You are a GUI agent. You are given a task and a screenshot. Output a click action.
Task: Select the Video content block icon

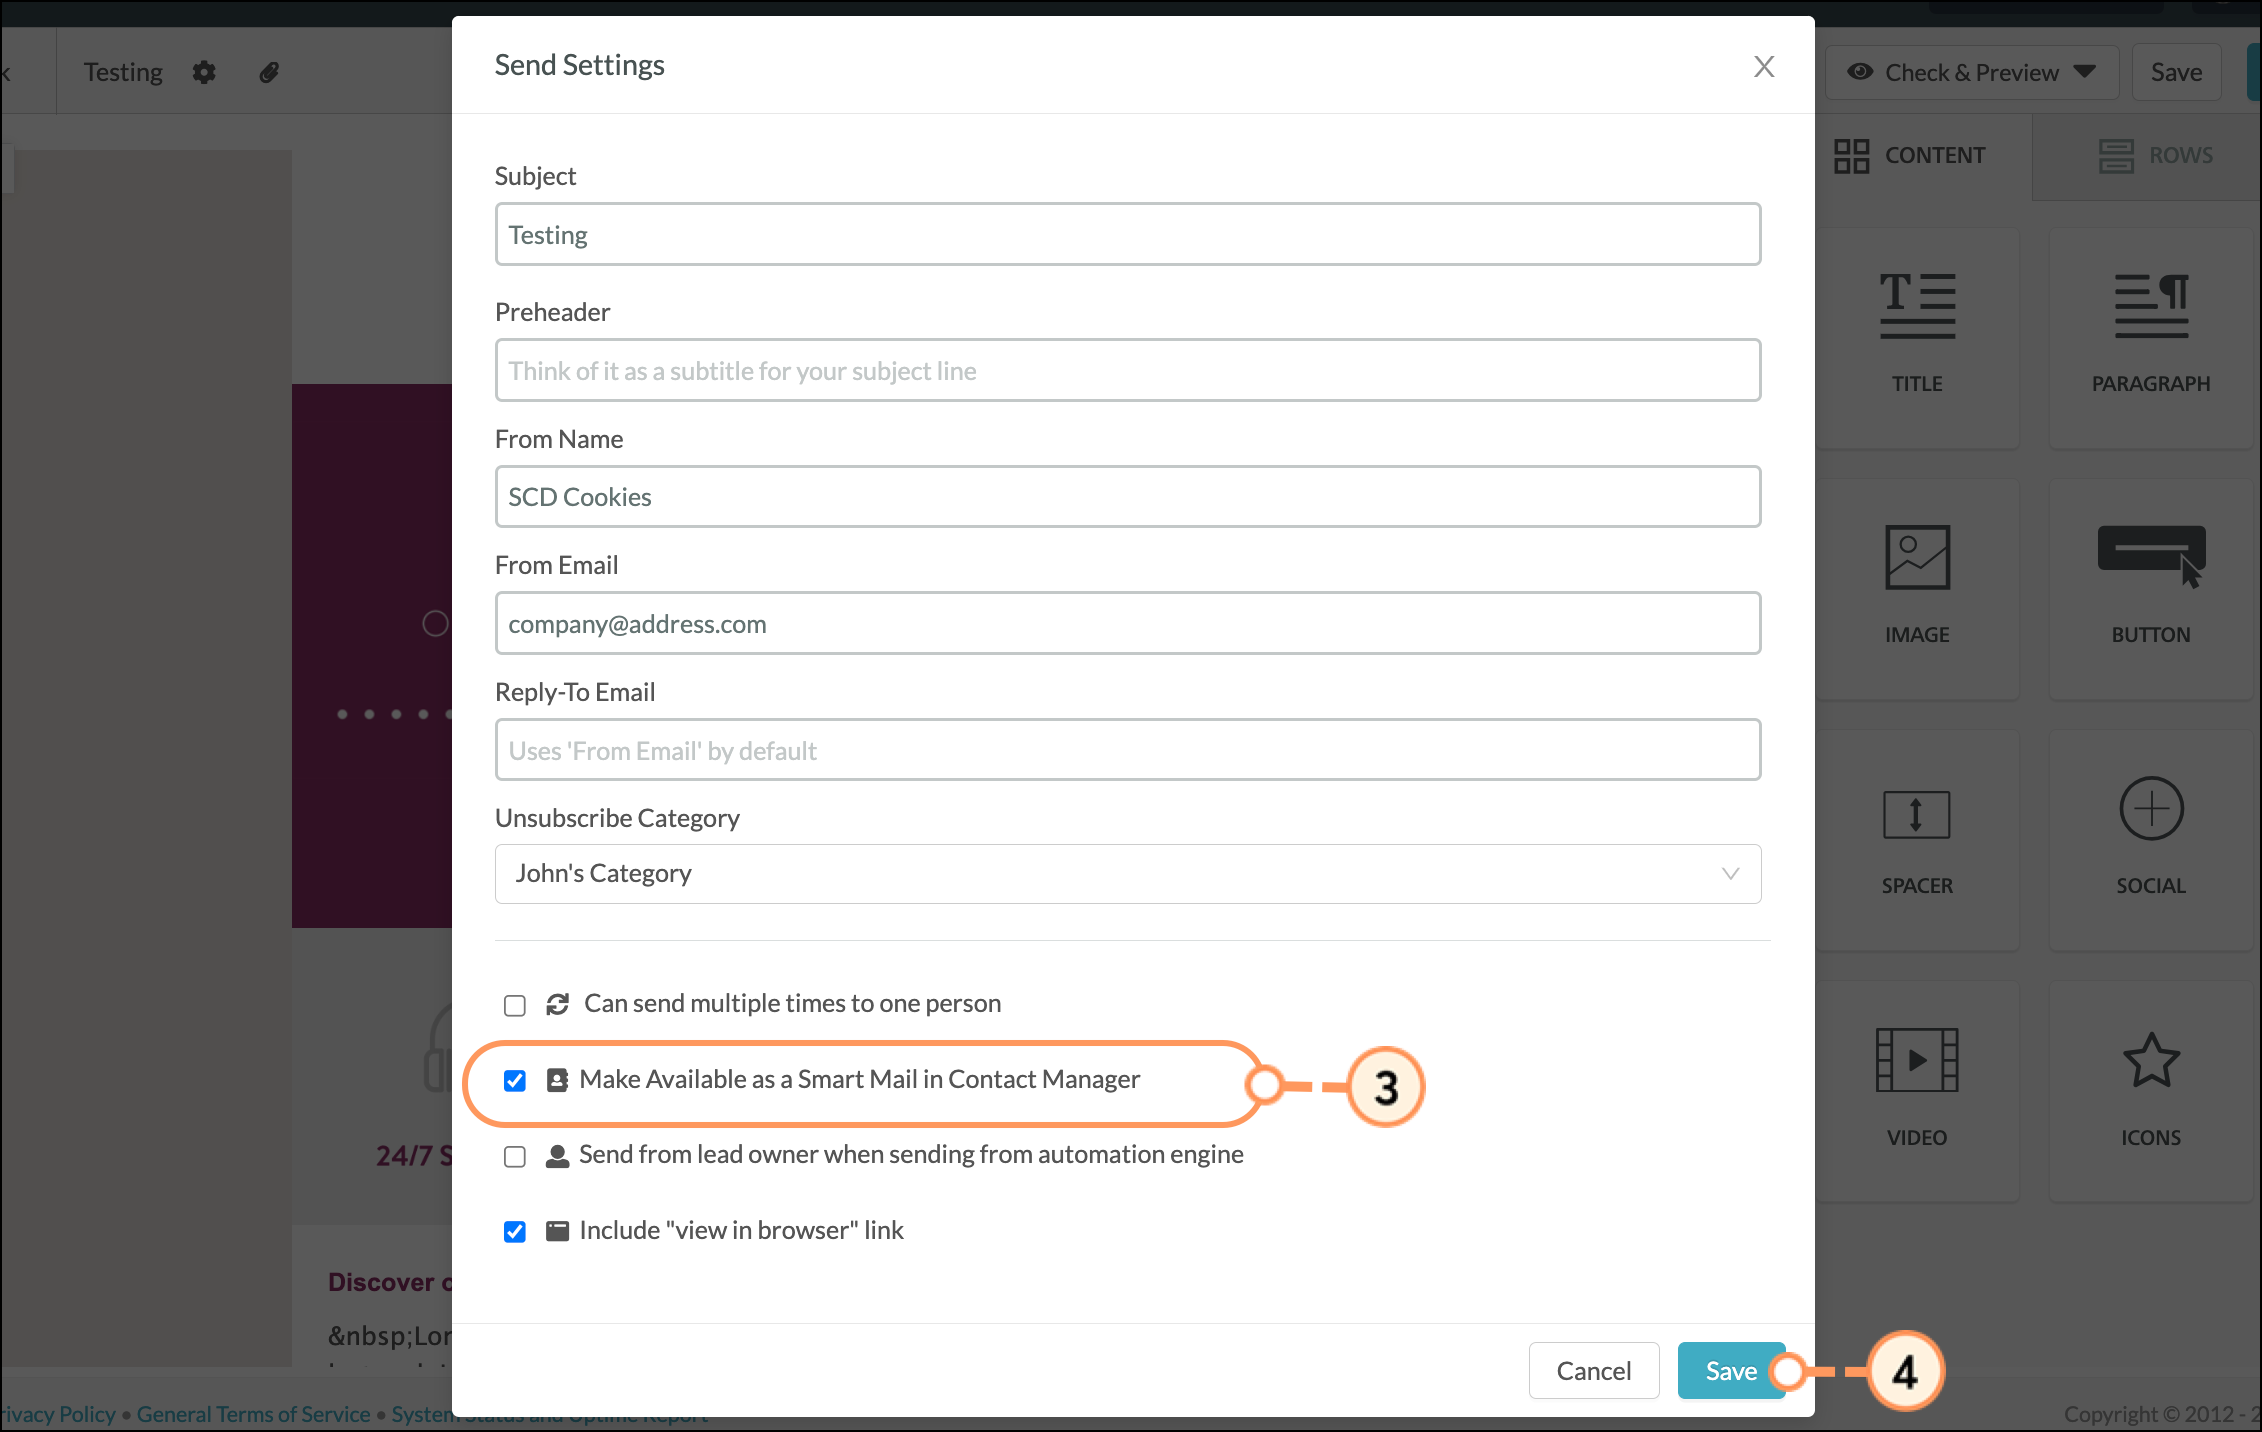pyautogui.click(x=1917, y=1060)
